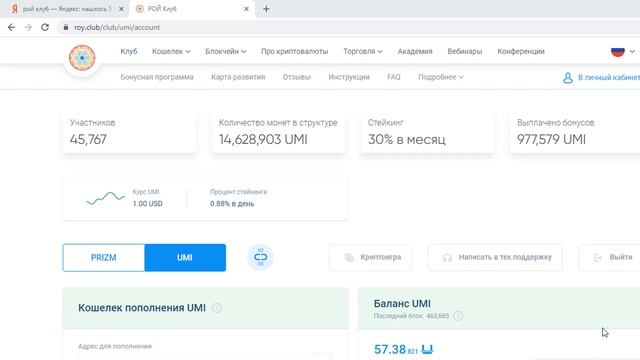Select the PRIZM tab
Screen dimensions: 640x360
tap(104, 258)
